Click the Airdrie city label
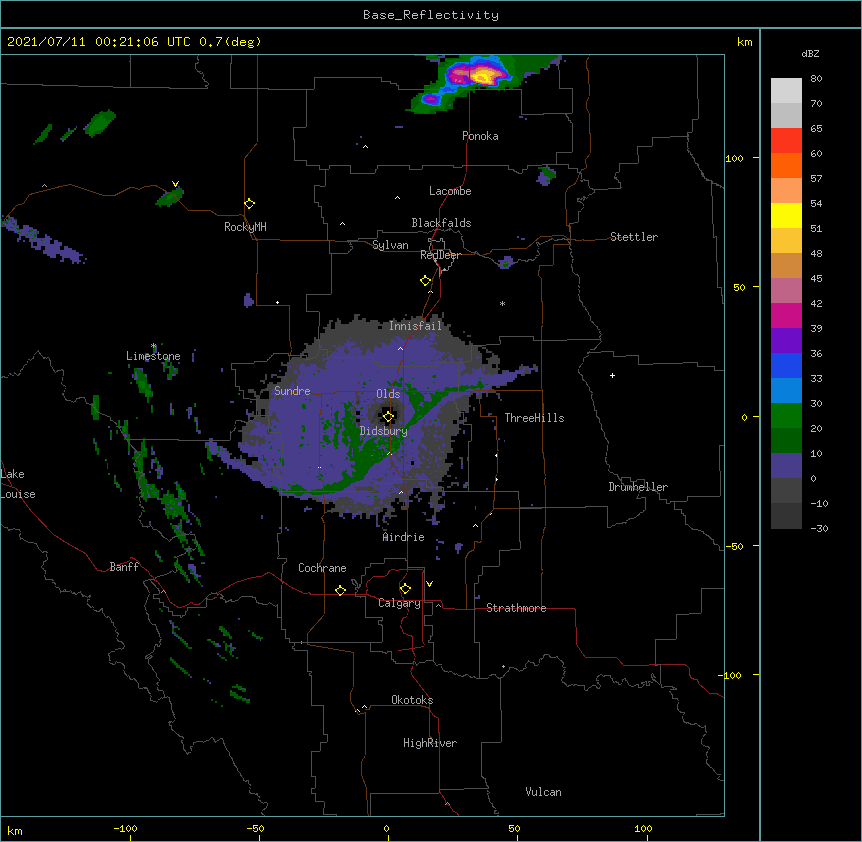Screen dimensions: 862x842 (x=404, y=537)
